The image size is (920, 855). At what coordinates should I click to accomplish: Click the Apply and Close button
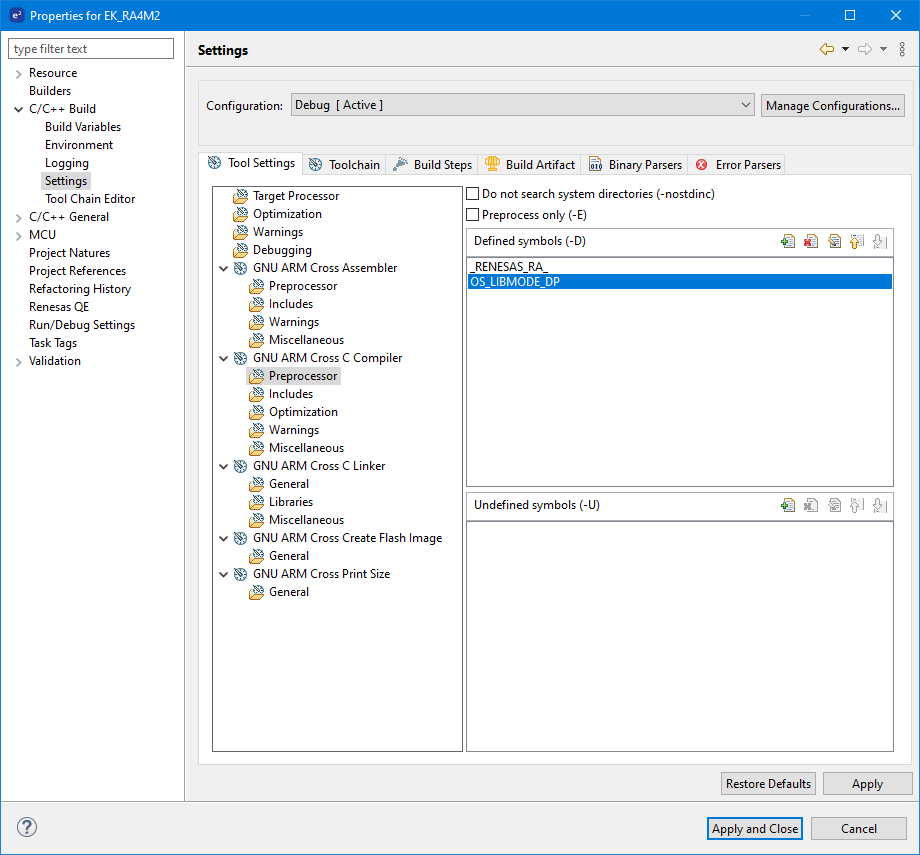tap(754, 828)
